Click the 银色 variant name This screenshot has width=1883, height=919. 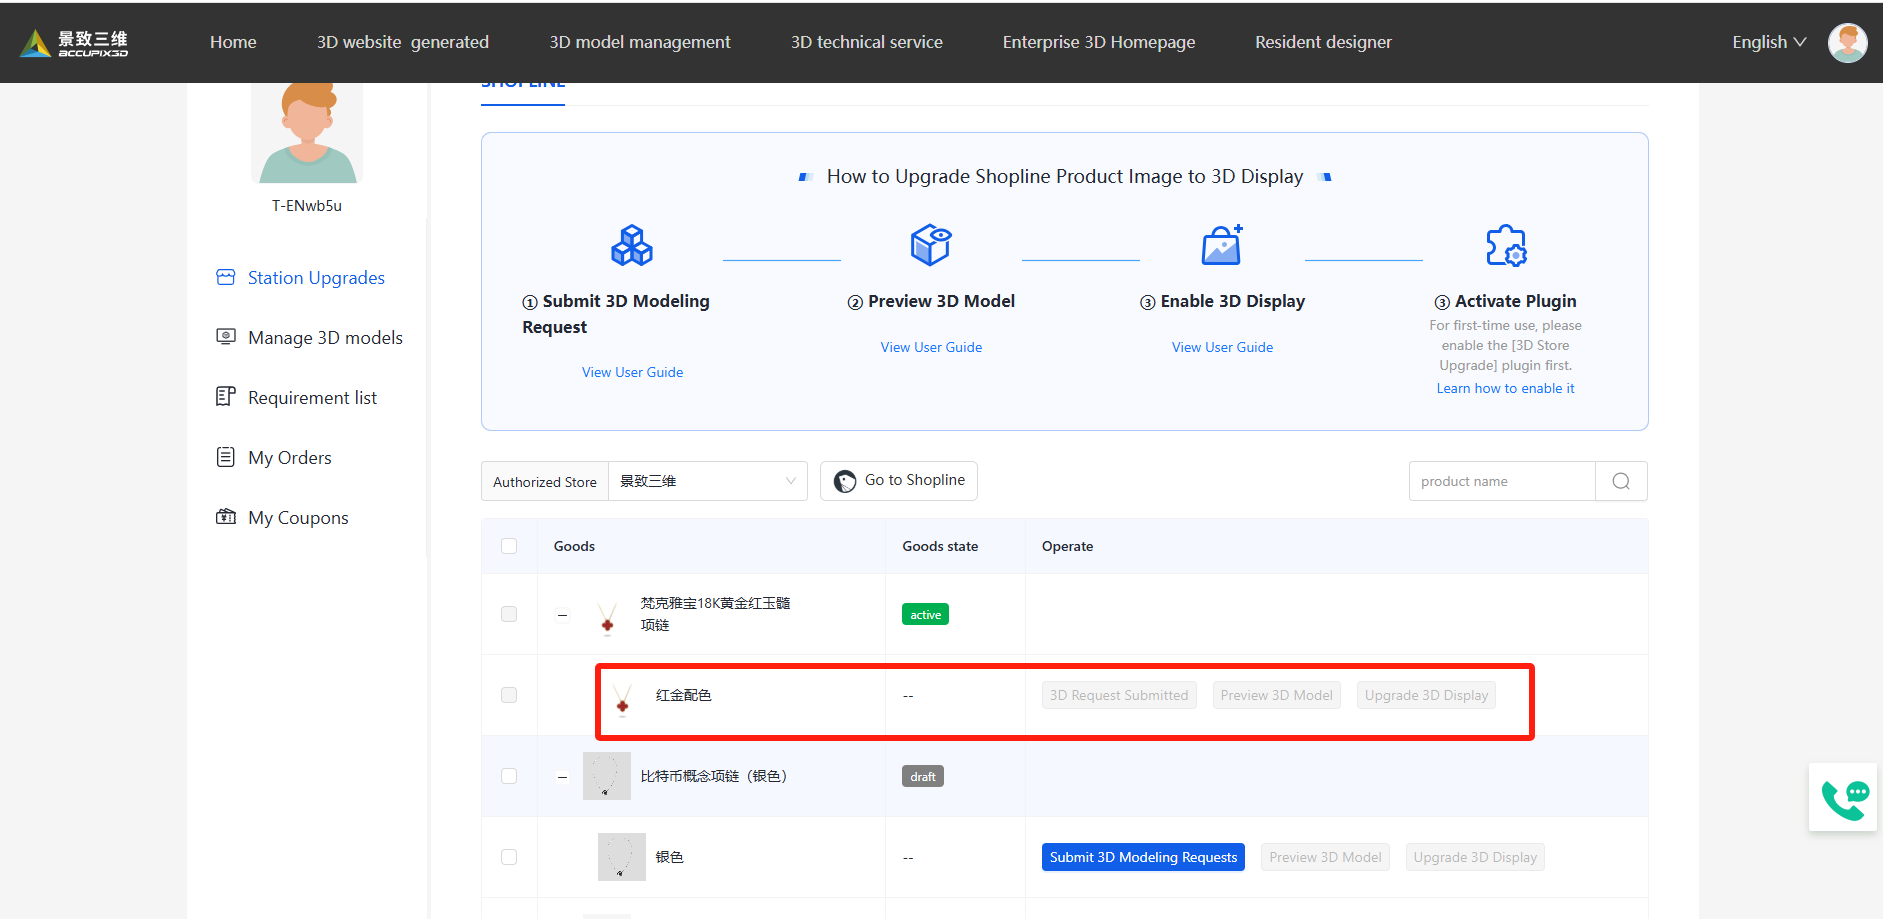(x=669, y=857)
